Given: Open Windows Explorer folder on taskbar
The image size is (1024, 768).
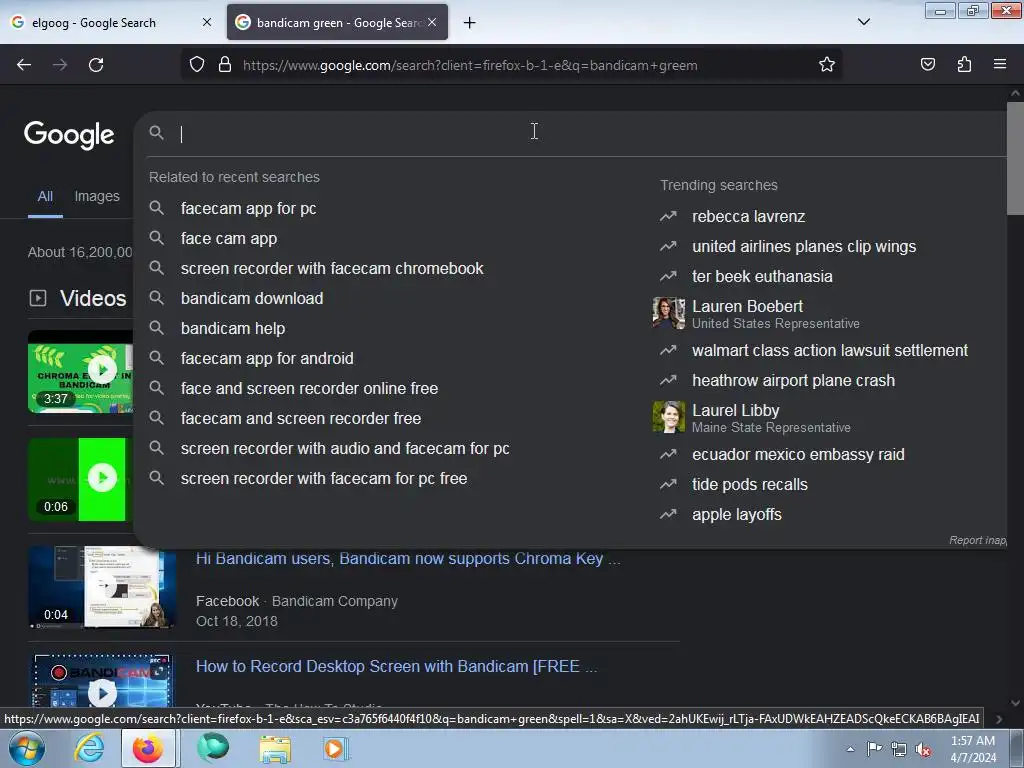Looking at the screenshot, I should [x=275, y=748].
